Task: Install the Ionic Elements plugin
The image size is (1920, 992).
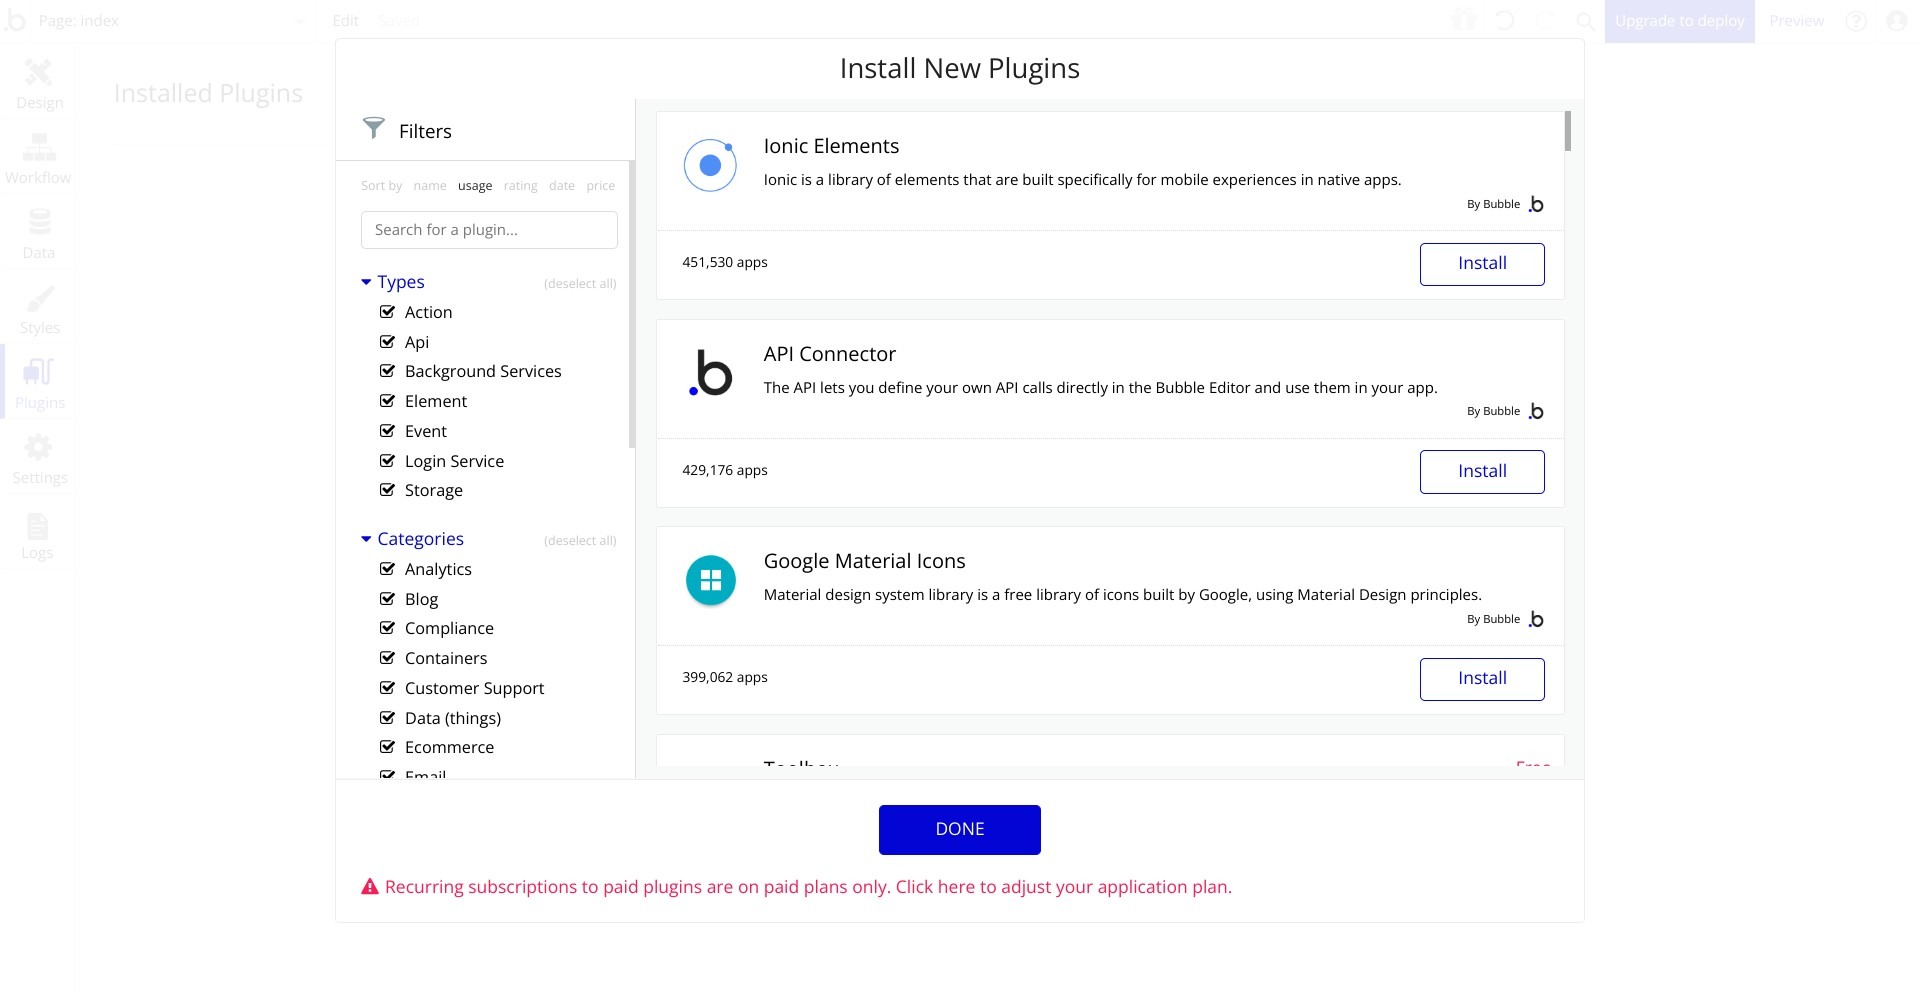Action: 1482,264
